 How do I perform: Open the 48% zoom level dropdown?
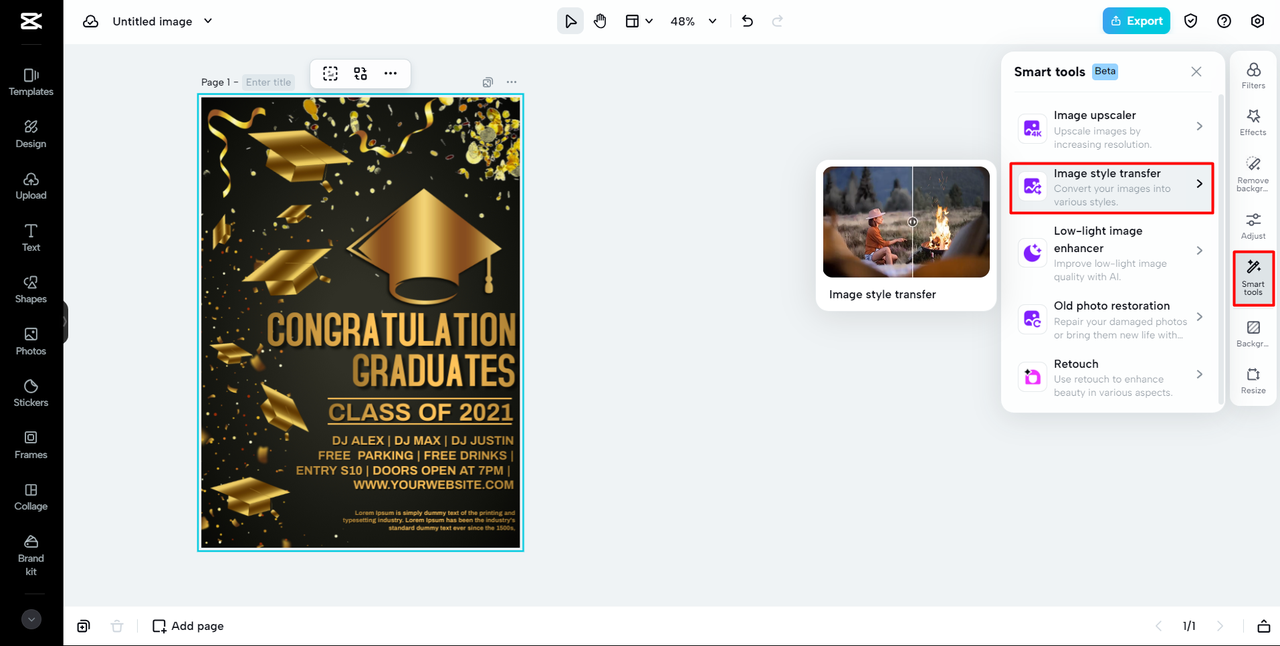694,21
